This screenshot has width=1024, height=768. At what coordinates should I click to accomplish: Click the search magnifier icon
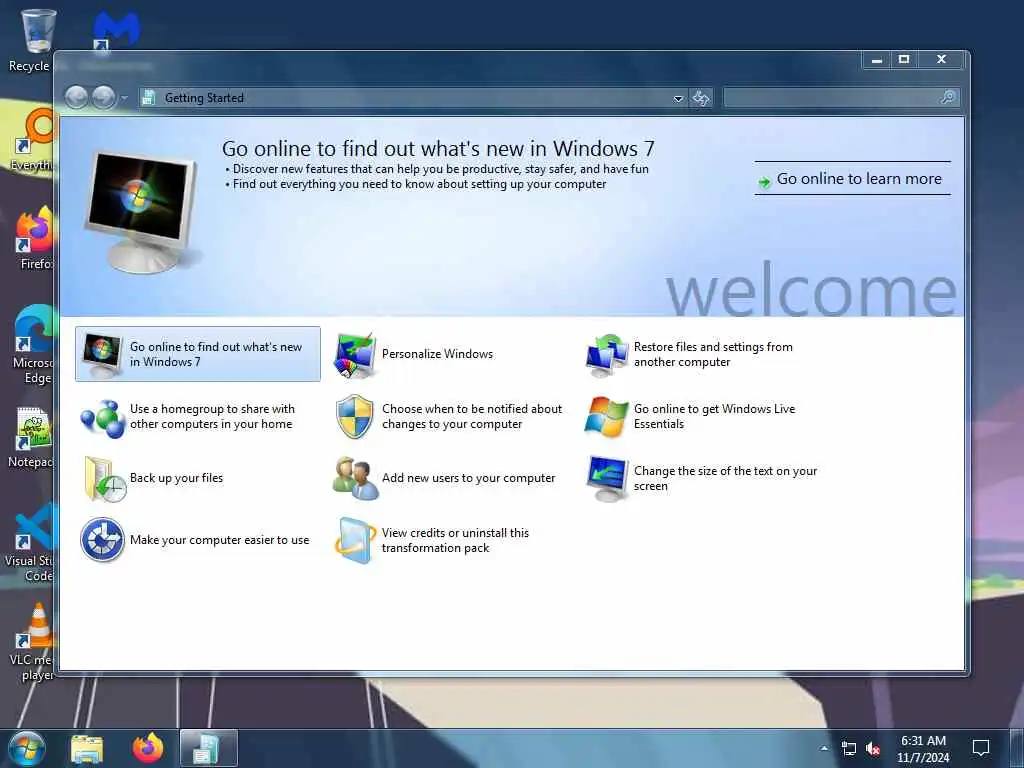point(948,97)
